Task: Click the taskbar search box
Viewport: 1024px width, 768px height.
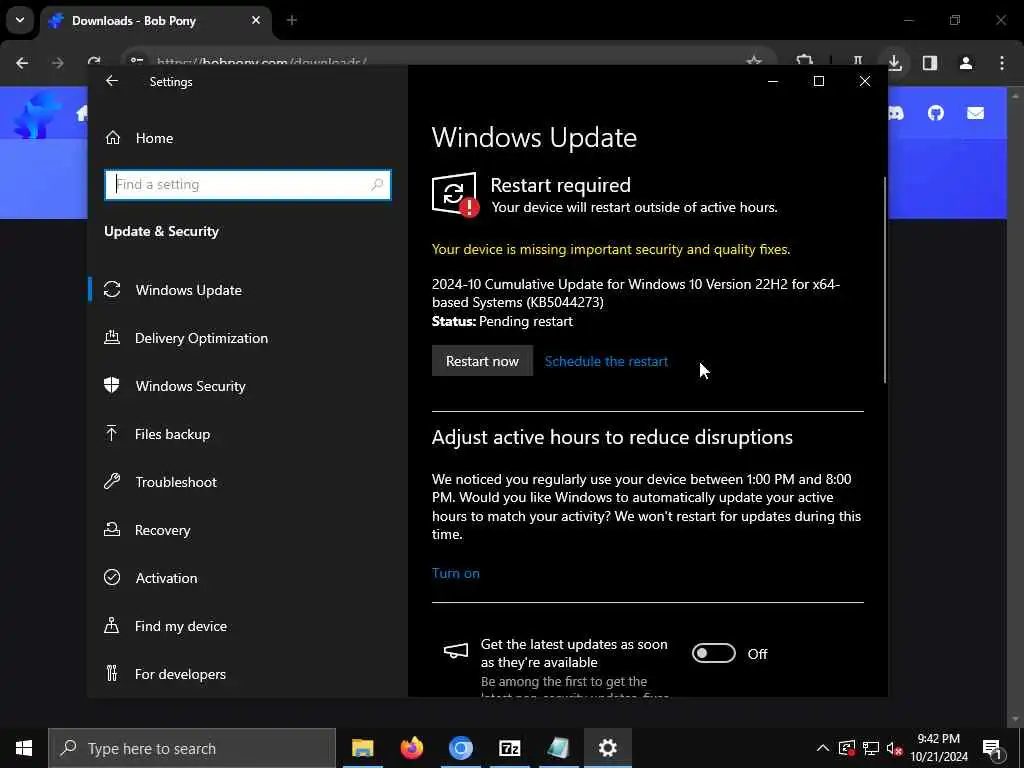Action: point(191,748)
